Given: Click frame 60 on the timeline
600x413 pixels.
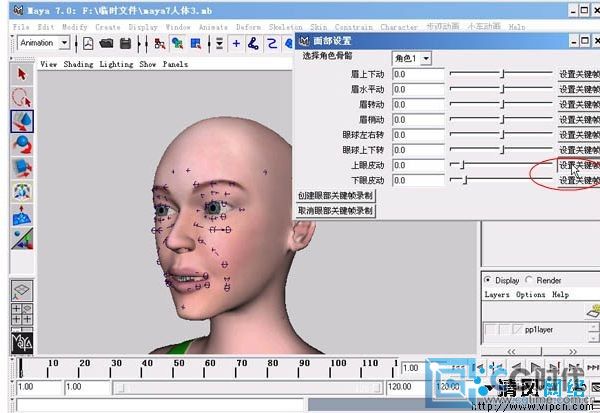Looking at the screenshot, I should (x=204, y=369).
